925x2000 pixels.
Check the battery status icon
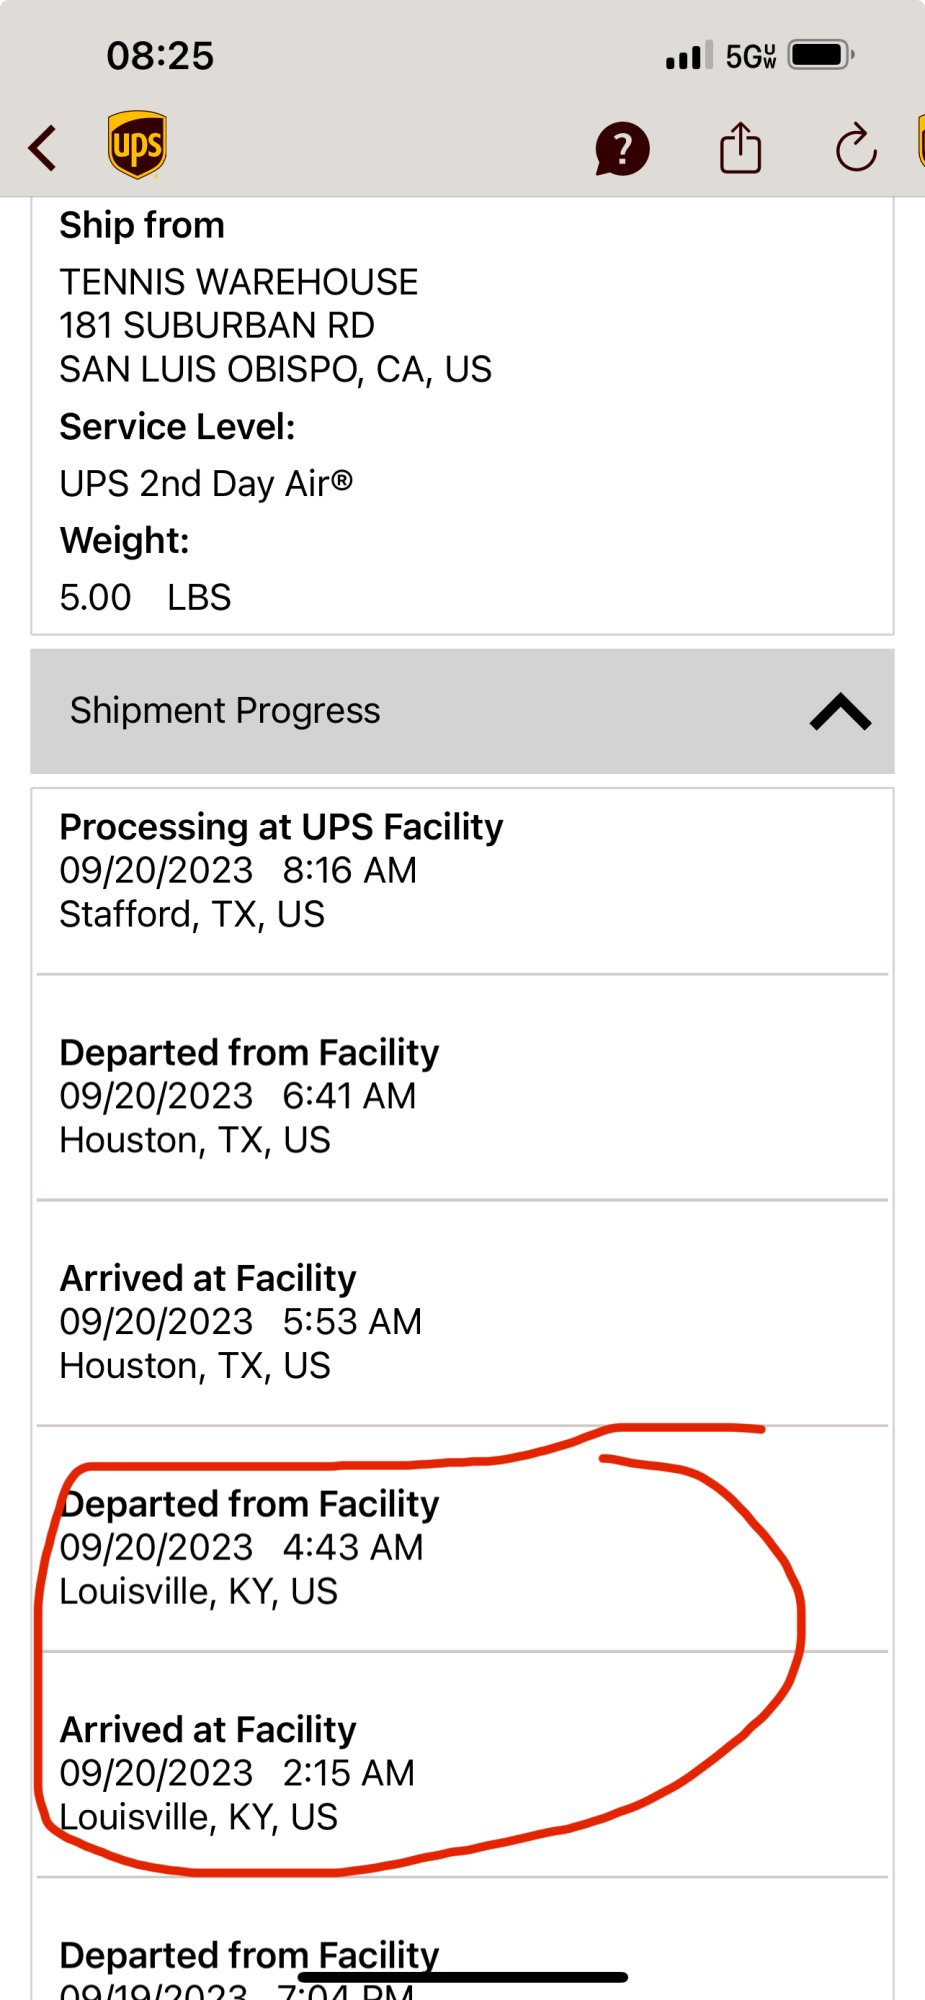tap(821, 55)
